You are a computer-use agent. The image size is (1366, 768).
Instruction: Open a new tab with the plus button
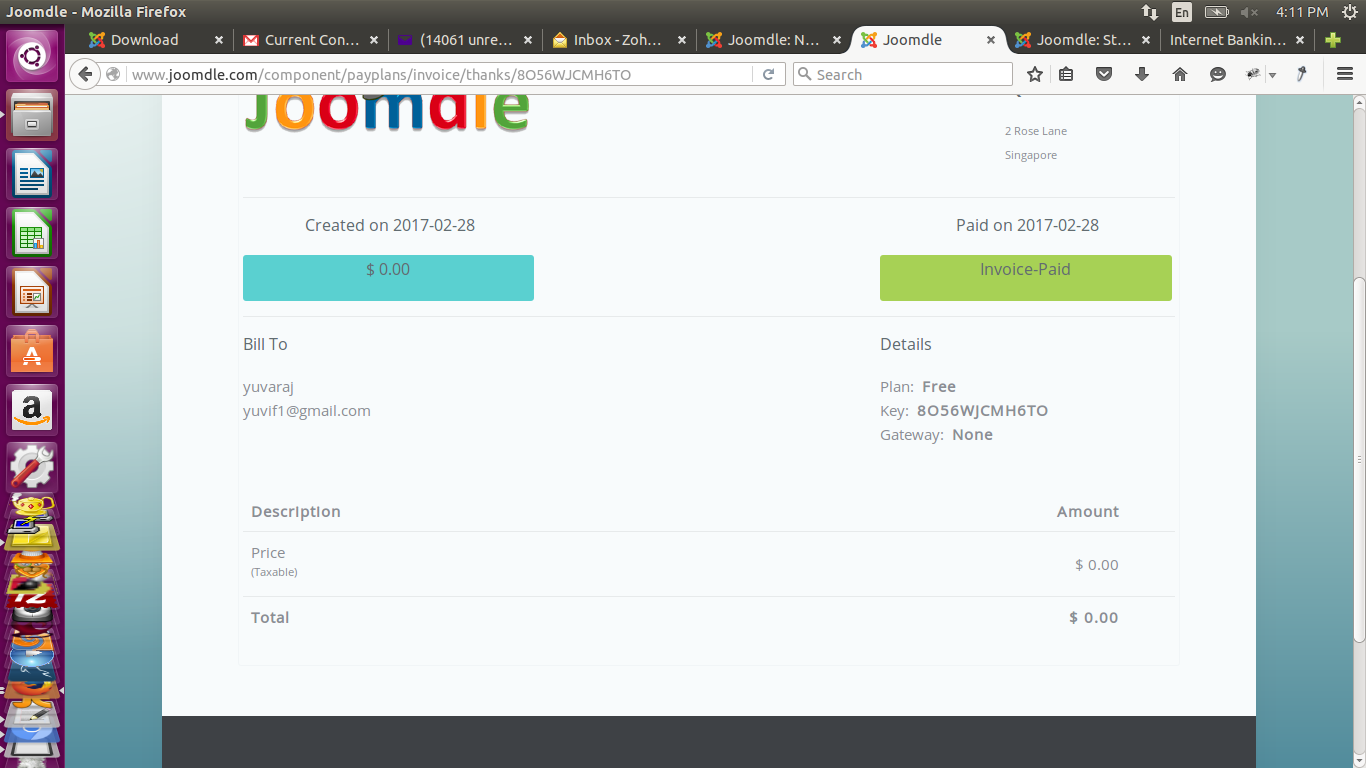[1332, 40]
